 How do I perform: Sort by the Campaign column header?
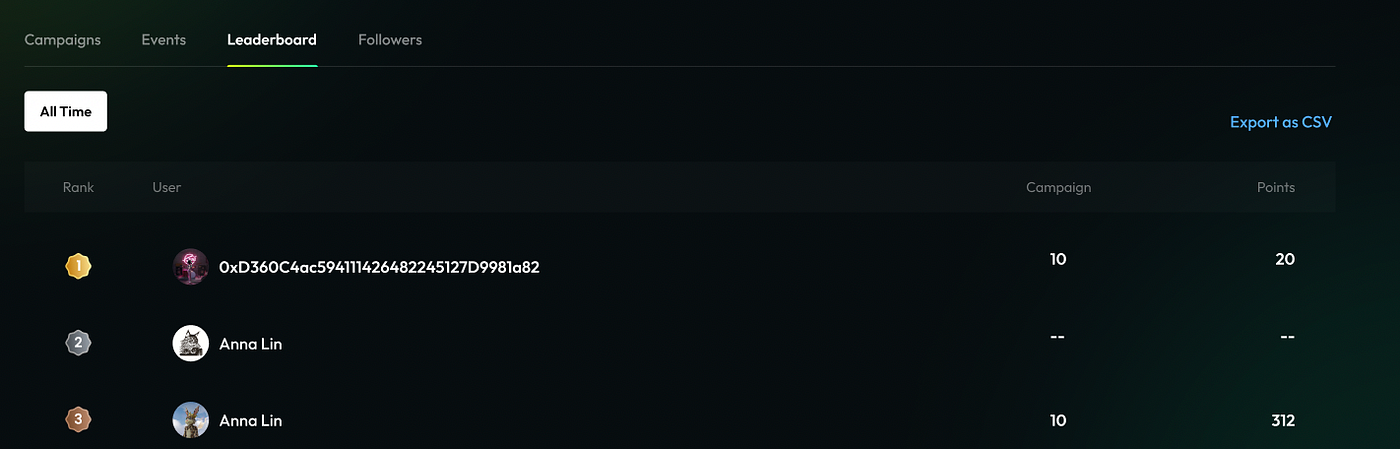pyautogui.click(x=1058, y=187)
